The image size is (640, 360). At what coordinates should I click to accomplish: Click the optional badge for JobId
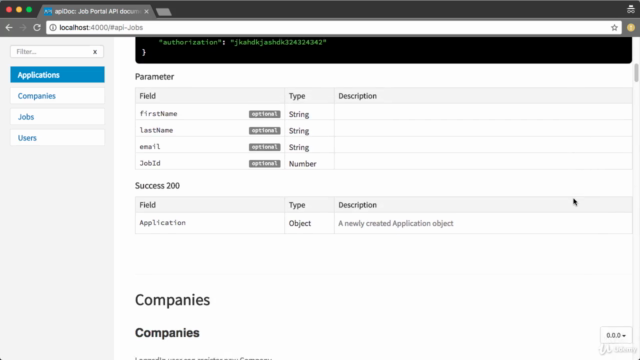point(264,163)
